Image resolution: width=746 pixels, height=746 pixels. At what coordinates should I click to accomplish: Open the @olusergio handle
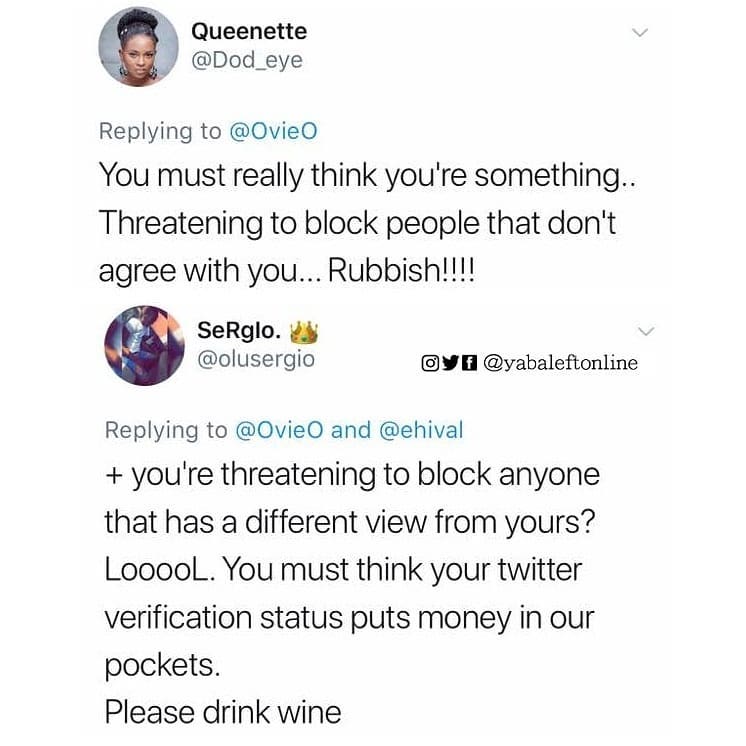pos(256,359)
